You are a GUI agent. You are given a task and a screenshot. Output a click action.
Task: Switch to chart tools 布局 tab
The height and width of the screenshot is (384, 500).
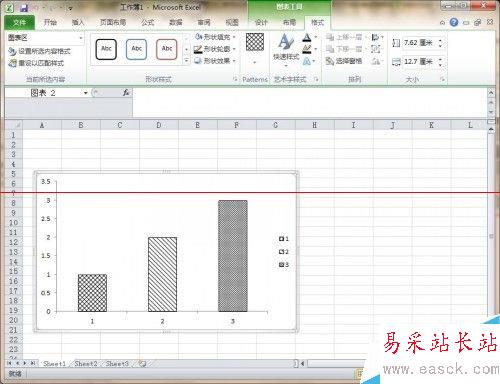pyautogui.click(x=289, y=22)
